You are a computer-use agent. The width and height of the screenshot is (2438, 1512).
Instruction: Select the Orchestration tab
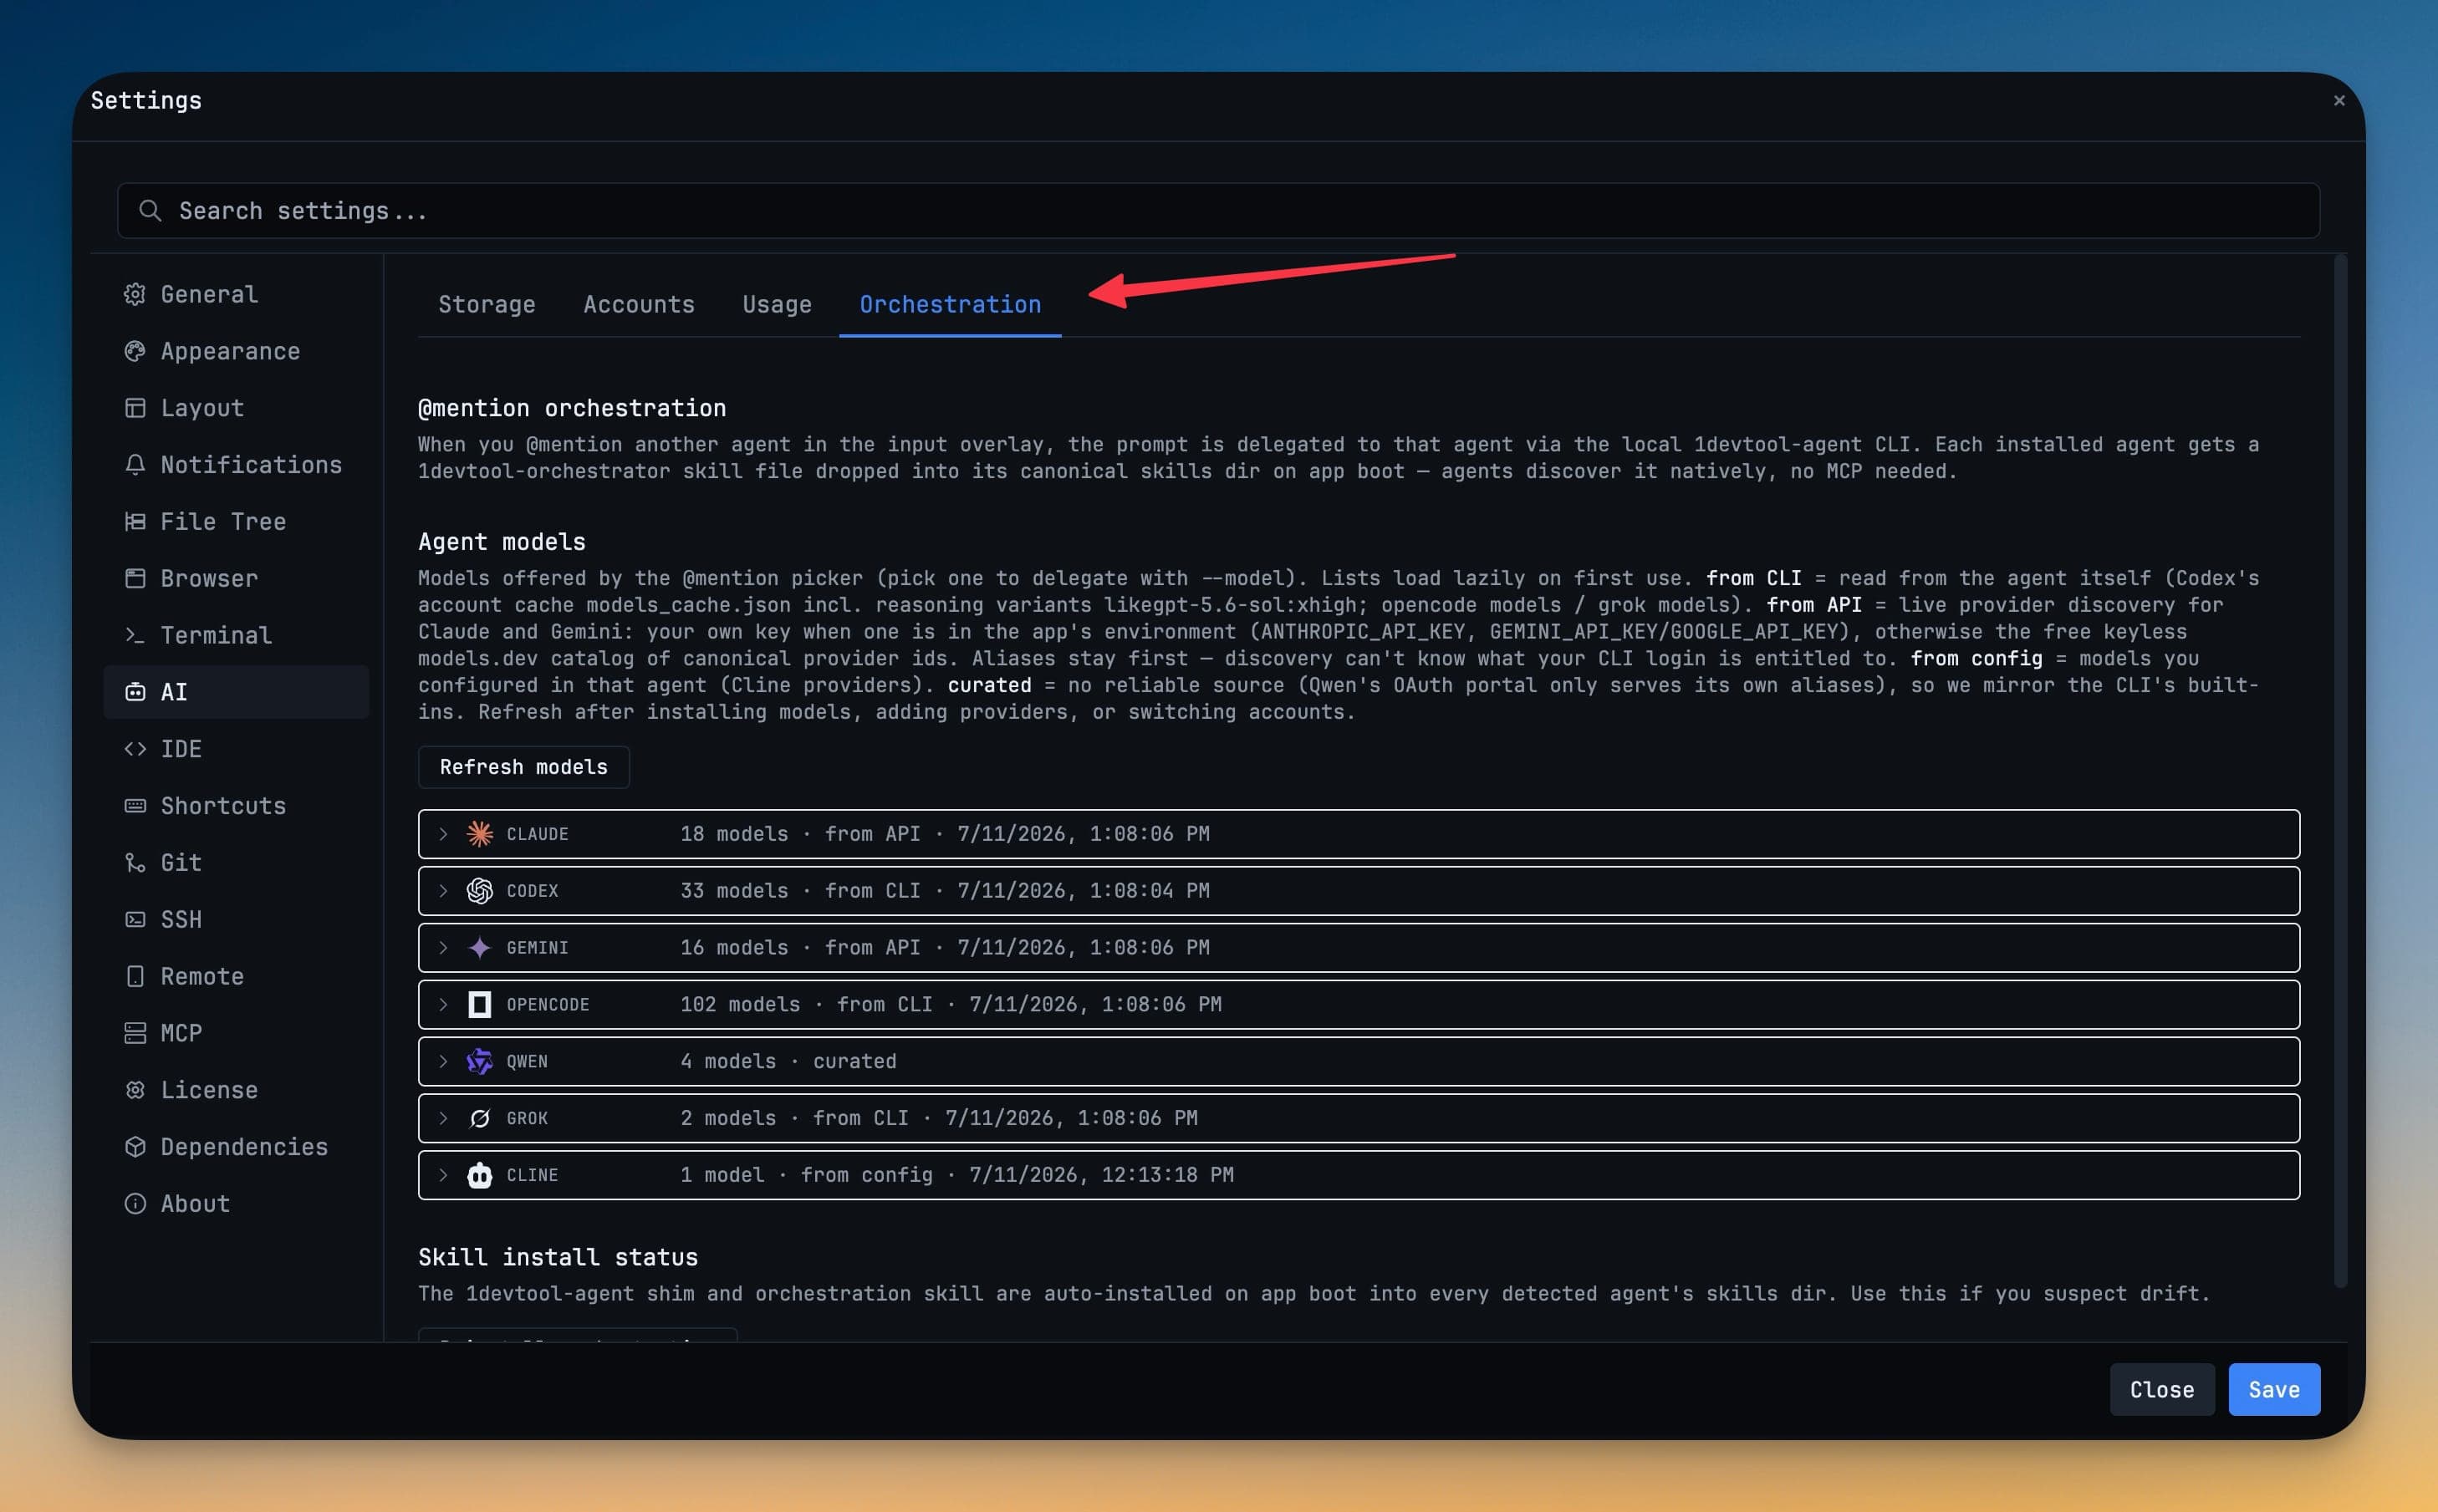coord(950,304)
